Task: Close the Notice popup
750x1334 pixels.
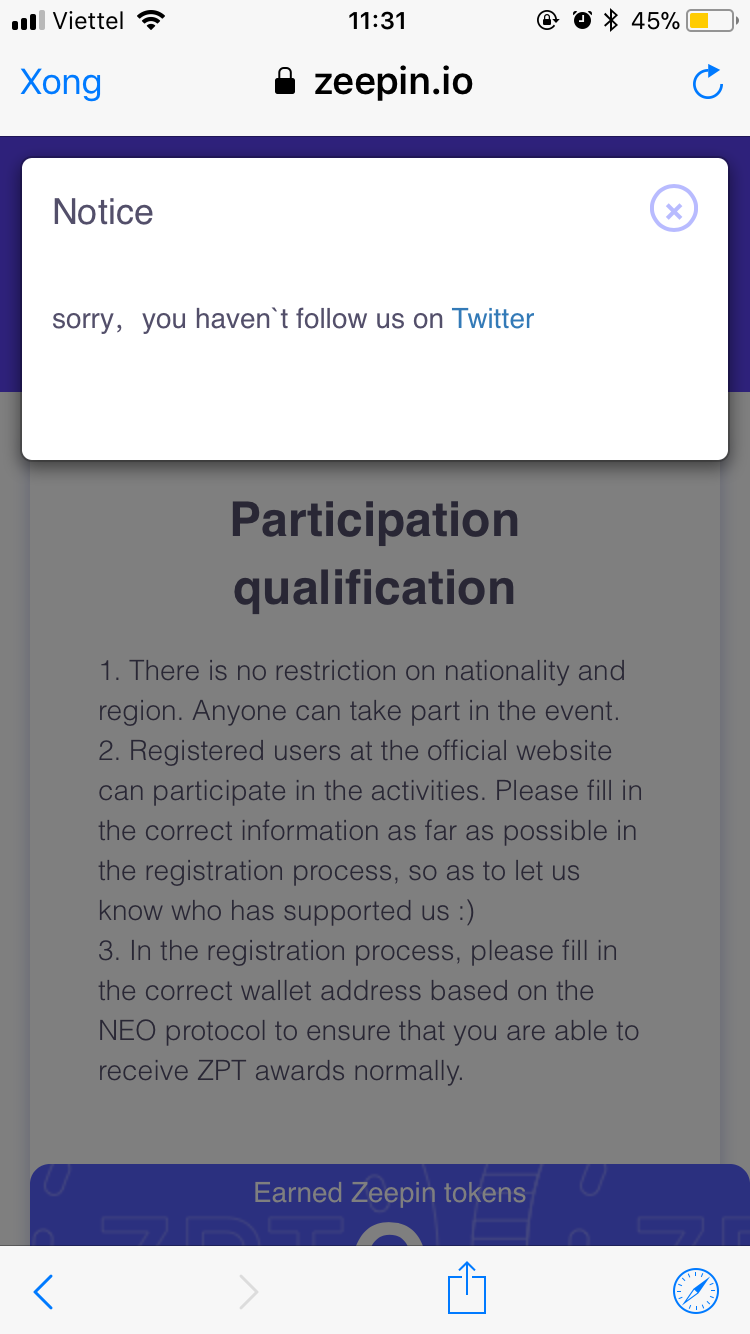Action: coord(674,210)
